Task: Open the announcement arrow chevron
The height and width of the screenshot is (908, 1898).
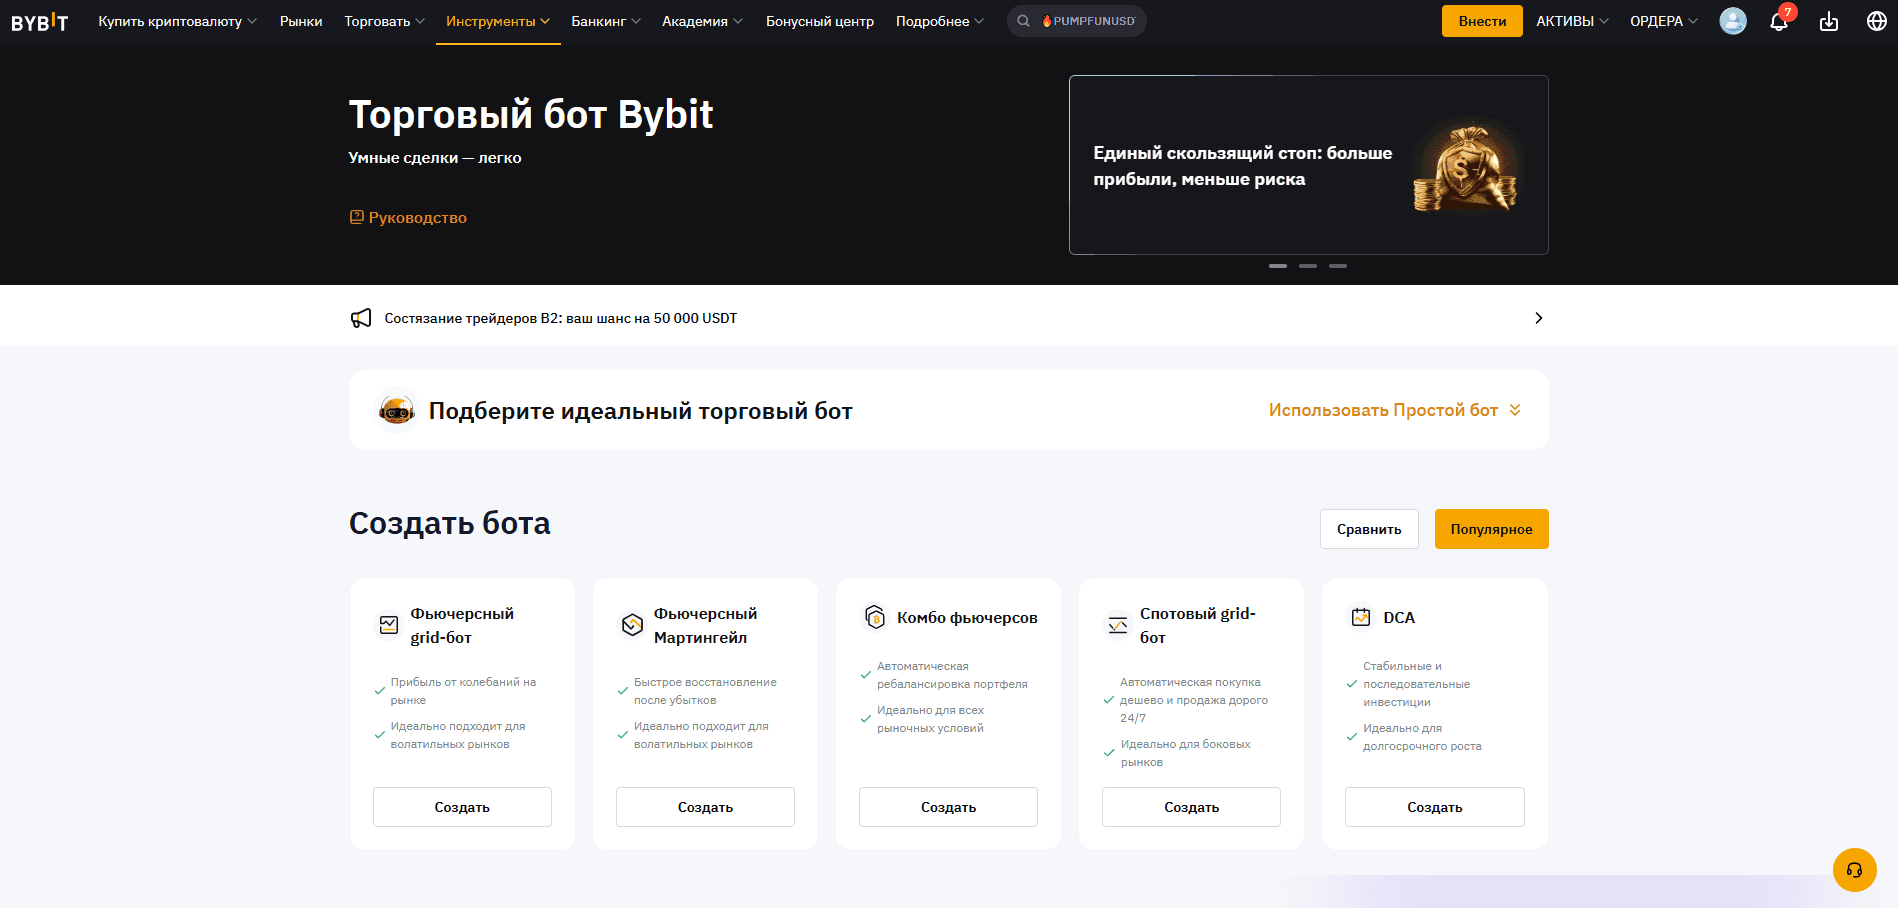Action: (x=1538, y=318)
